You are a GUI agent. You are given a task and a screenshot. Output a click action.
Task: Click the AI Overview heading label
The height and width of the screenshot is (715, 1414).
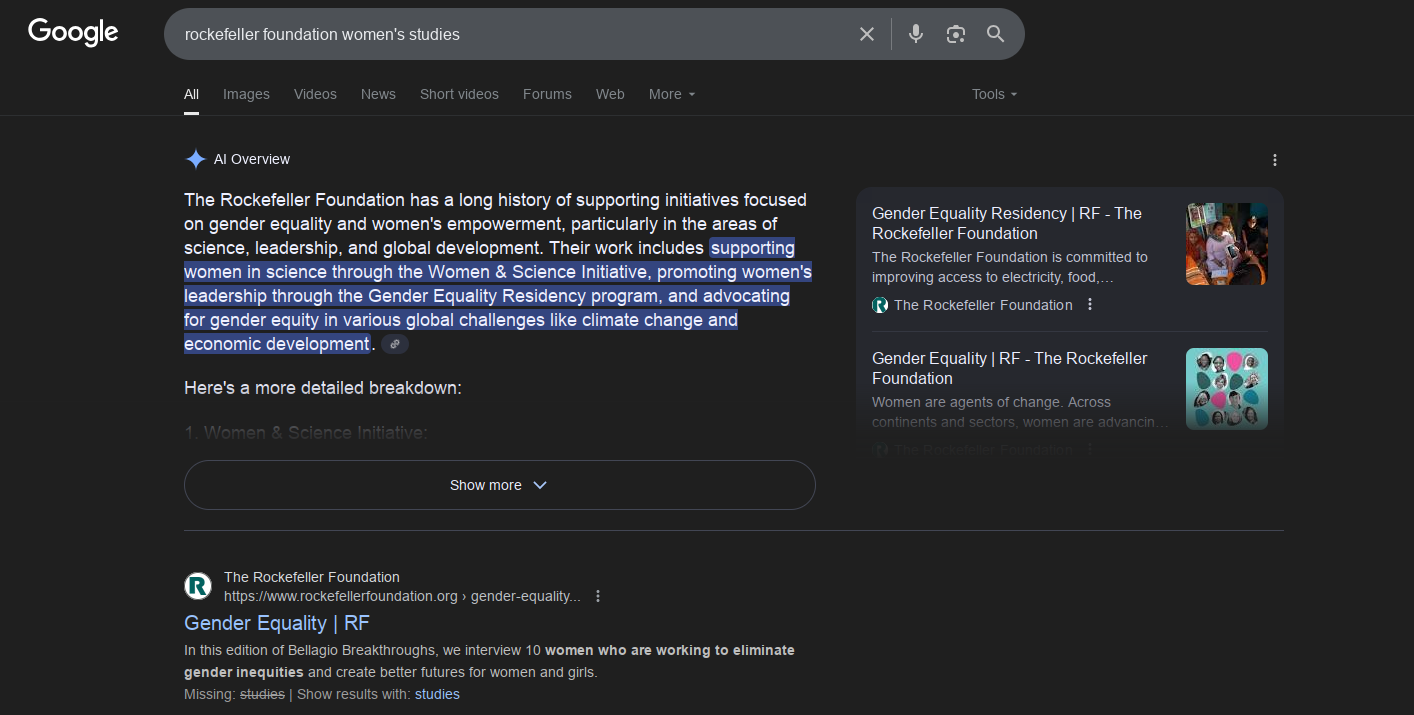click(252, 159)
